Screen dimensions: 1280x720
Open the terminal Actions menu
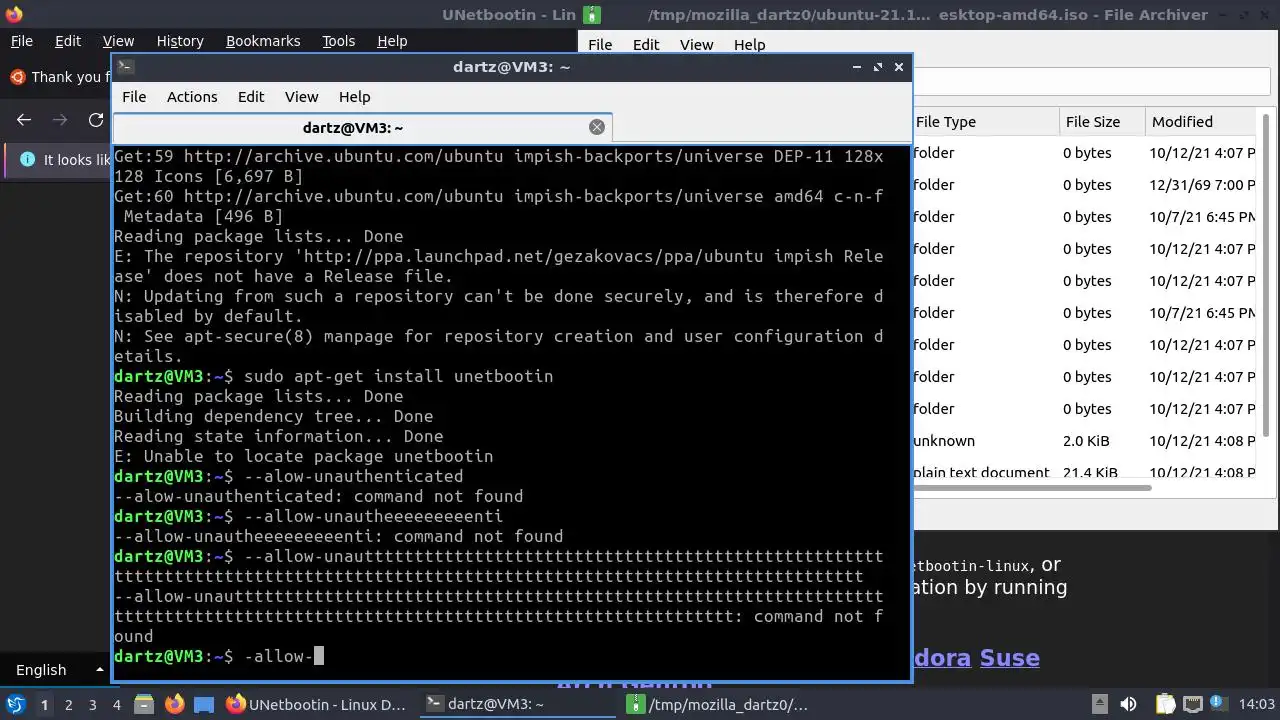click(x=192, y=97)
